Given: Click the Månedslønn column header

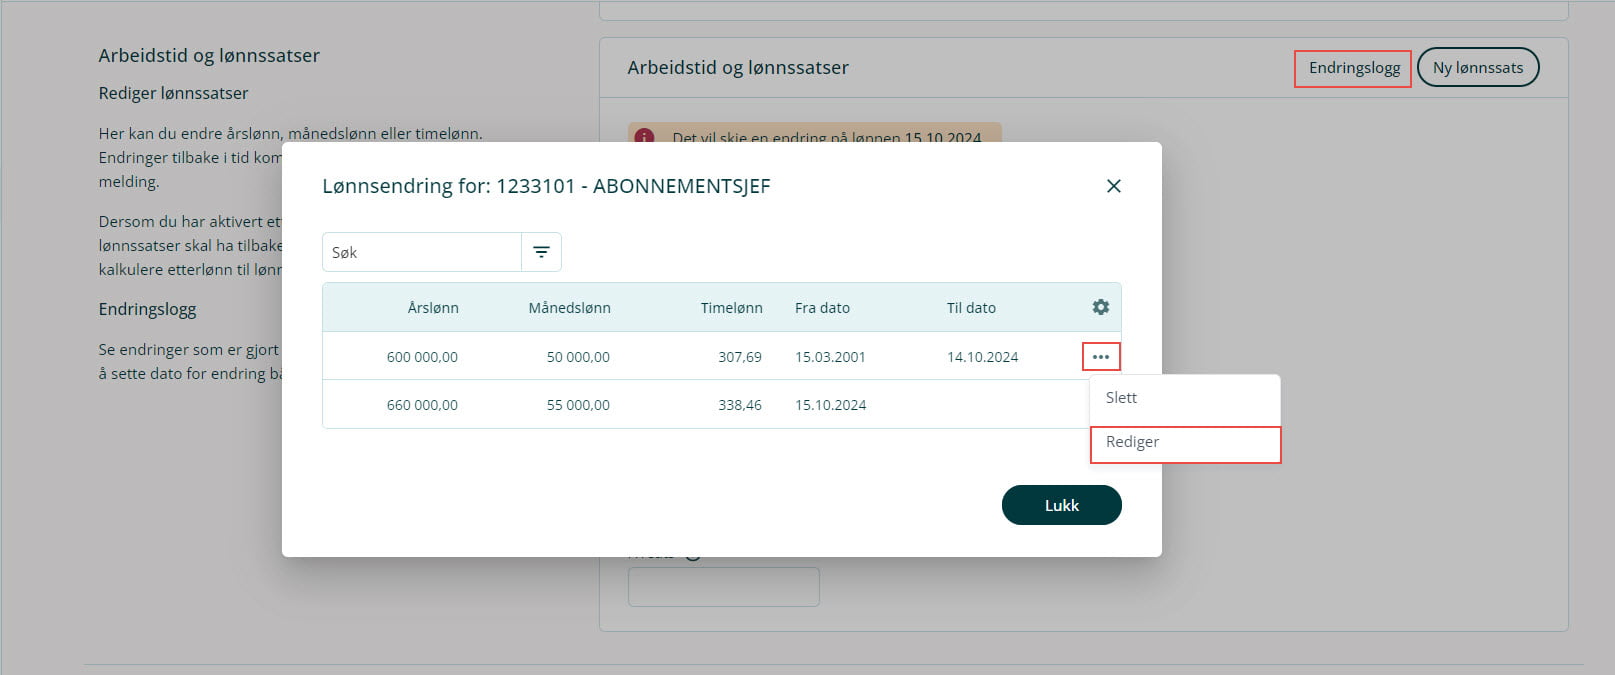Looking at the screenshot, I should tap(569, 308).
